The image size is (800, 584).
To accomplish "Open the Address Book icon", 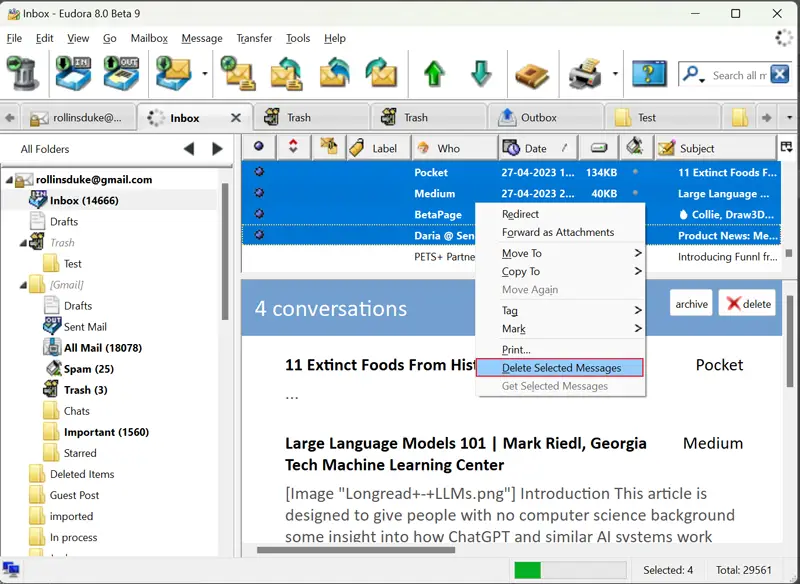I will (532, 75).
